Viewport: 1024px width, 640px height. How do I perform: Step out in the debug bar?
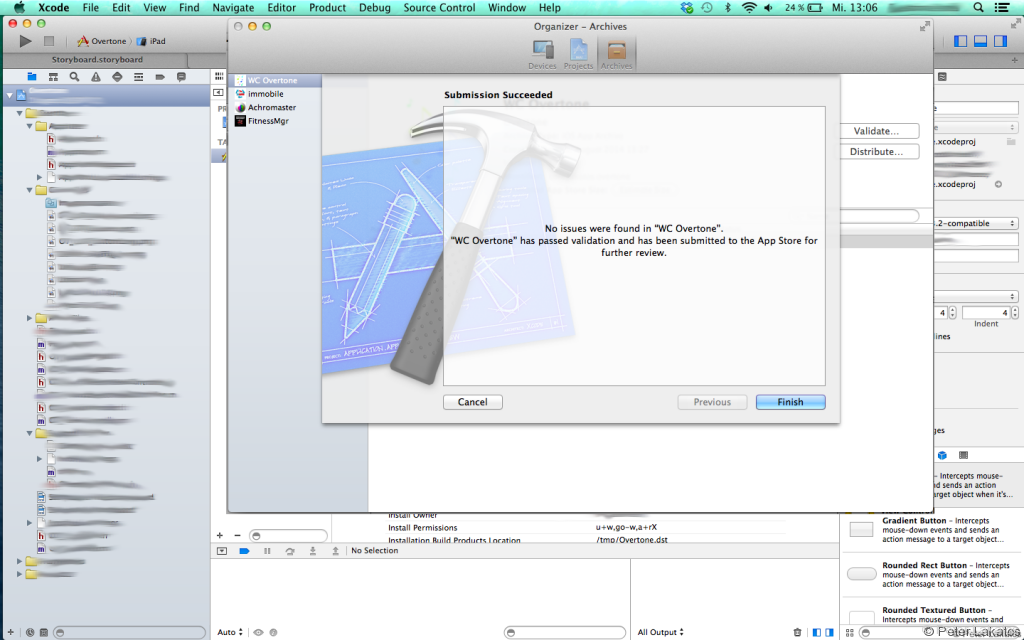pyautogui.click(x=335, y=551)
